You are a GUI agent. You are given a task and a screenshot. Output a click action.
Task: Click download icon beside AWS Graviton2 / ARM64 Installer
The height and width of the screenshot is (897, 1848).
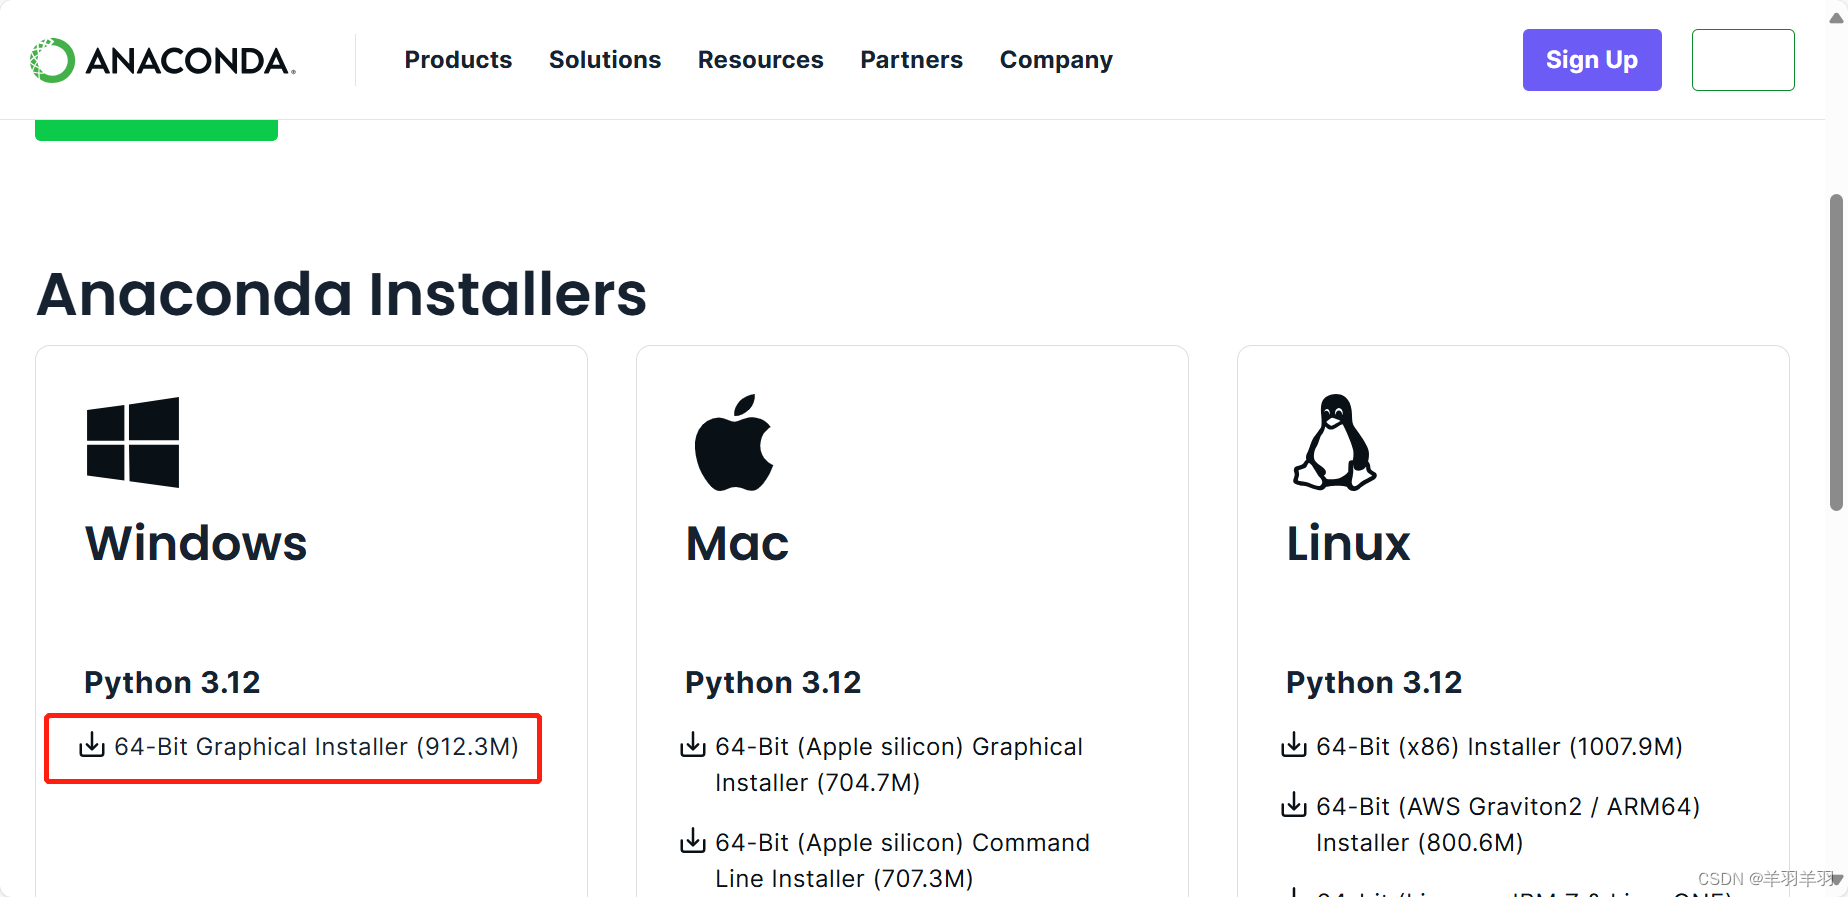(1294, 805)
